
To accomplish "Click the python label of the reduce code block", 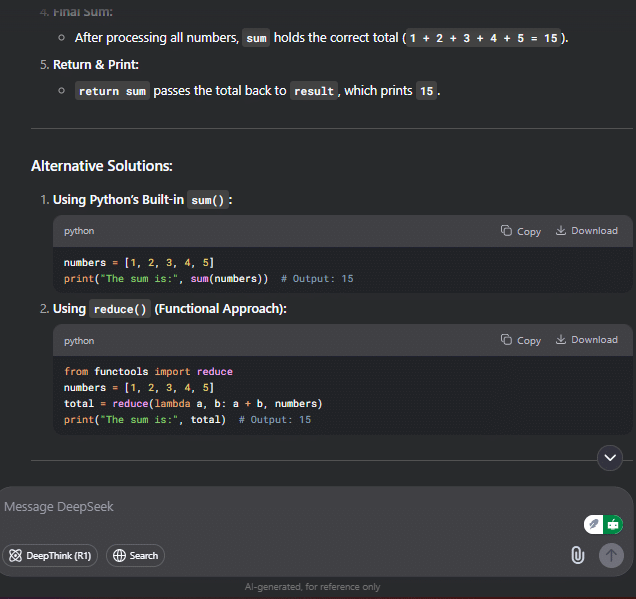I will click(x=79, y=341).
